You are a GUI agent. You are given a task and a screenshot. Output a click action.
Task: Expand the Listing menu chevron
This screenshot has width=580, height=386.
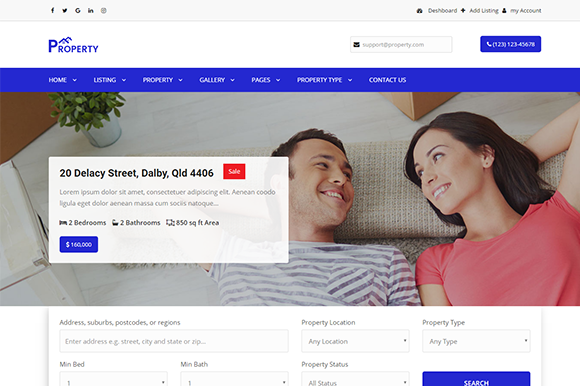click(x=124, y=80)
